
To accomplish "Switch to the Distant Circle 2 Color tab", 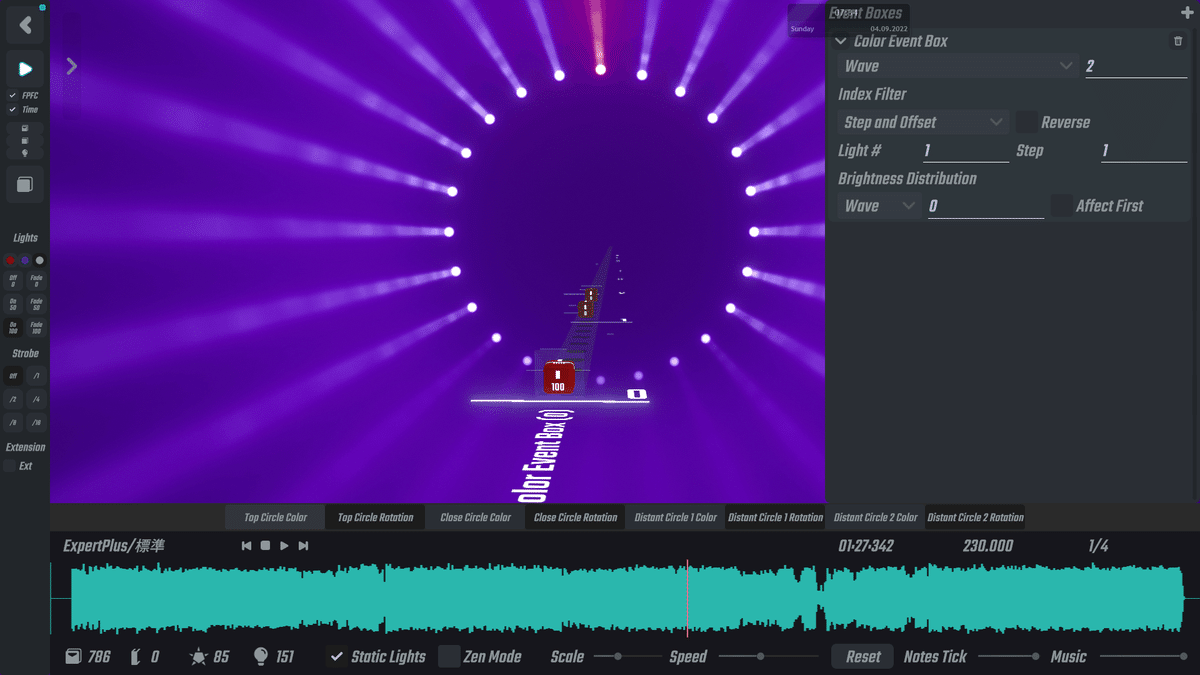I will (875, 517).
